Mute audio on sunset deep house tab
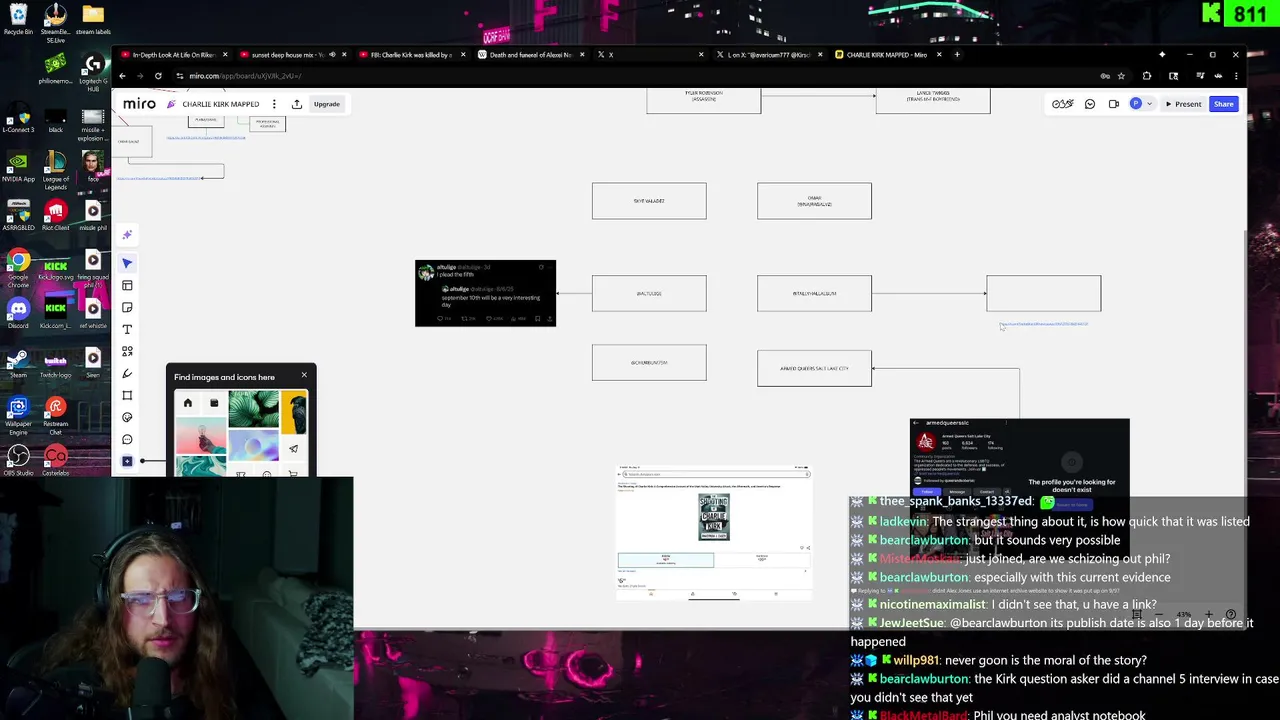Image resolution: width=1280 pixels, height=720 pixels. [332, 55]
